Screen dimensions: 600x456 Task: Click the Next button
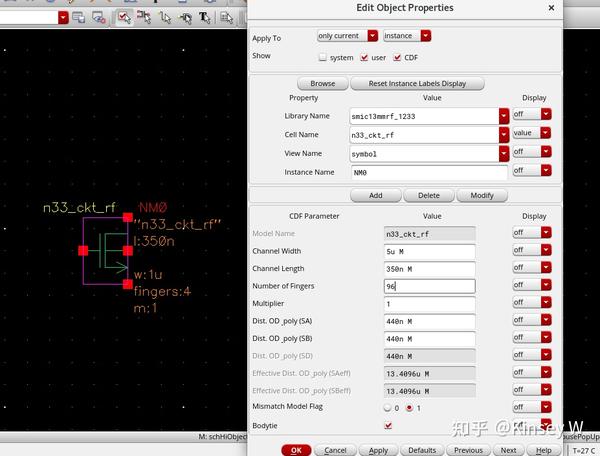(x=509, y=450)
